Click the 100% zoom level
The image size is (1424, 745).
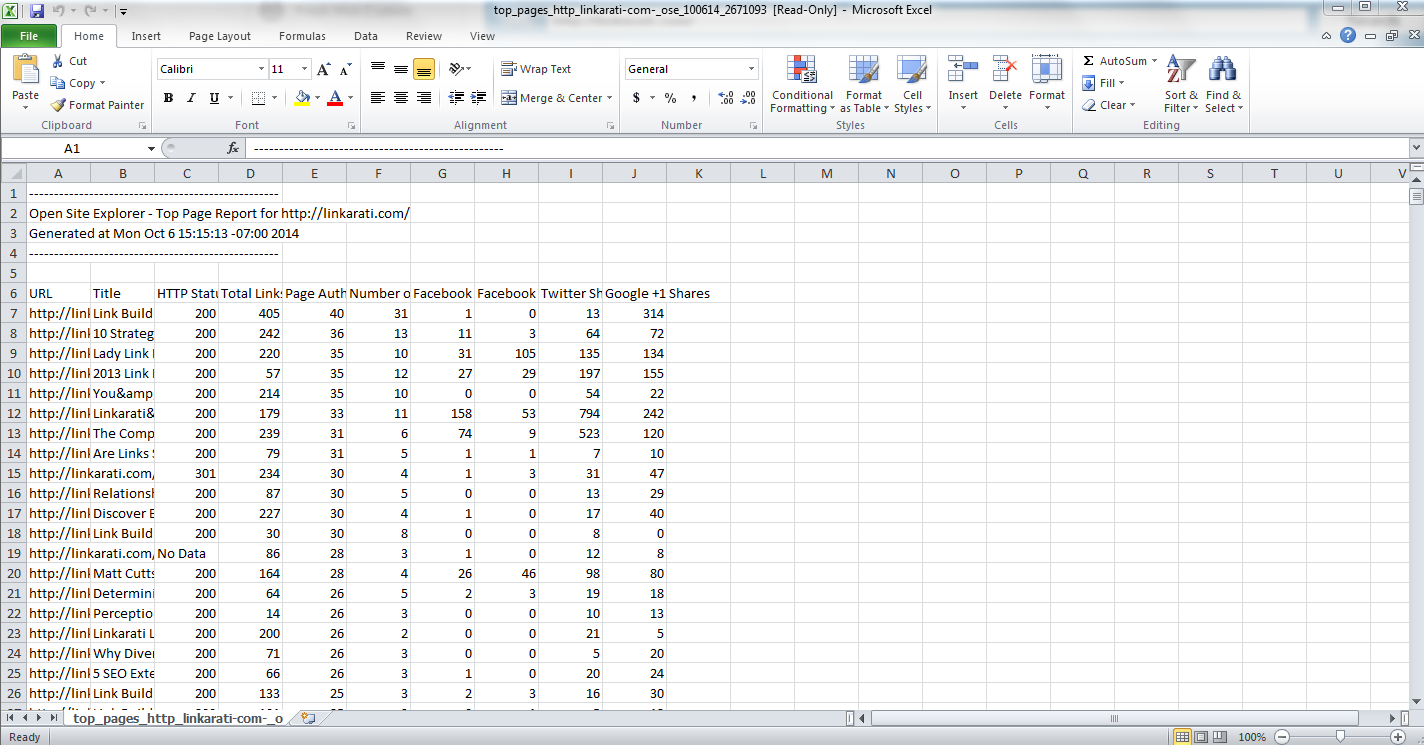(x=1252, y=737)
